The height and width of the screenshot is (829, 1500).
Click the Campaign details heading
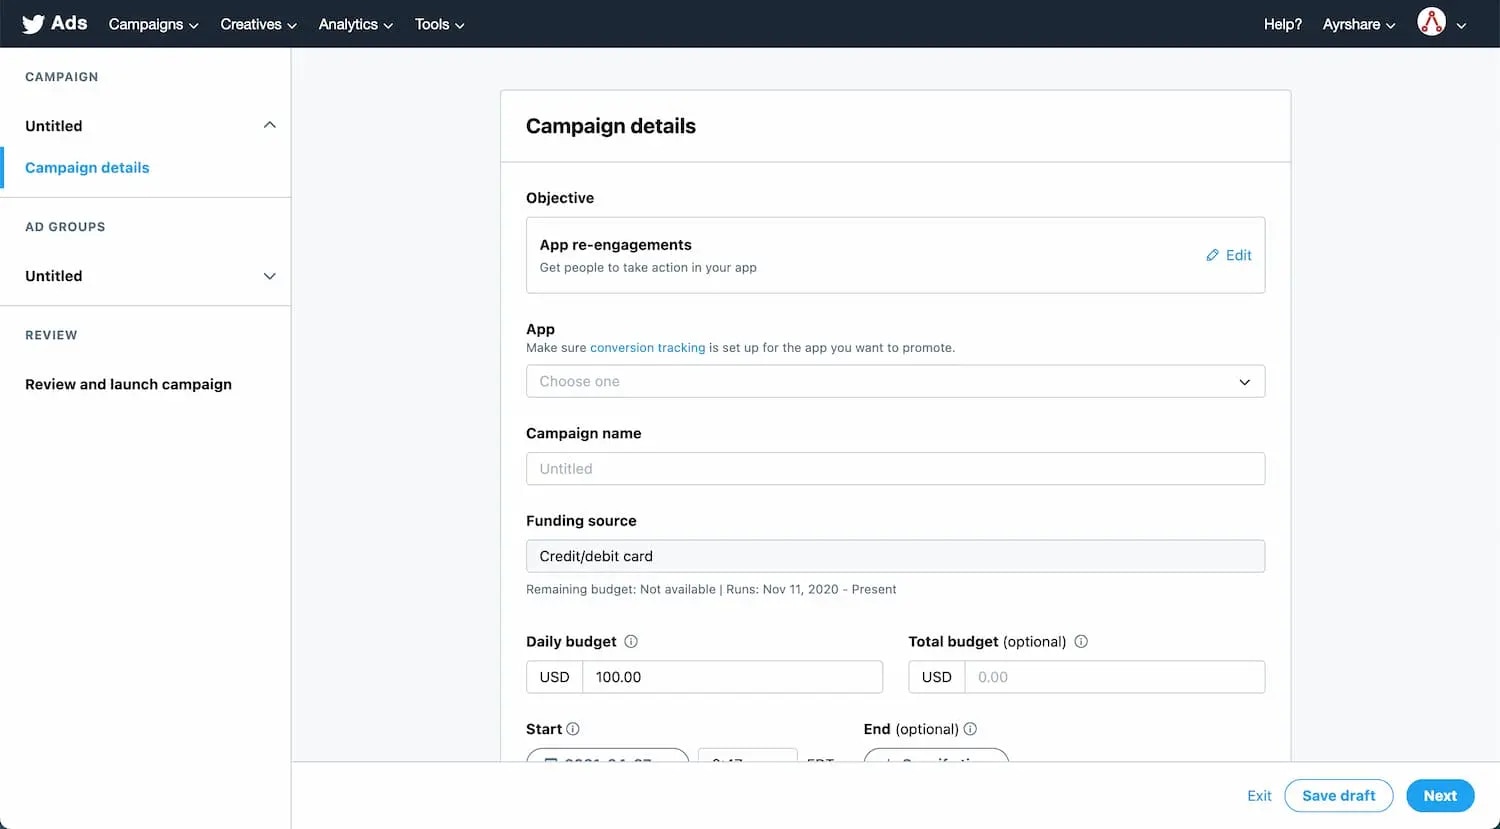[611, 126]
